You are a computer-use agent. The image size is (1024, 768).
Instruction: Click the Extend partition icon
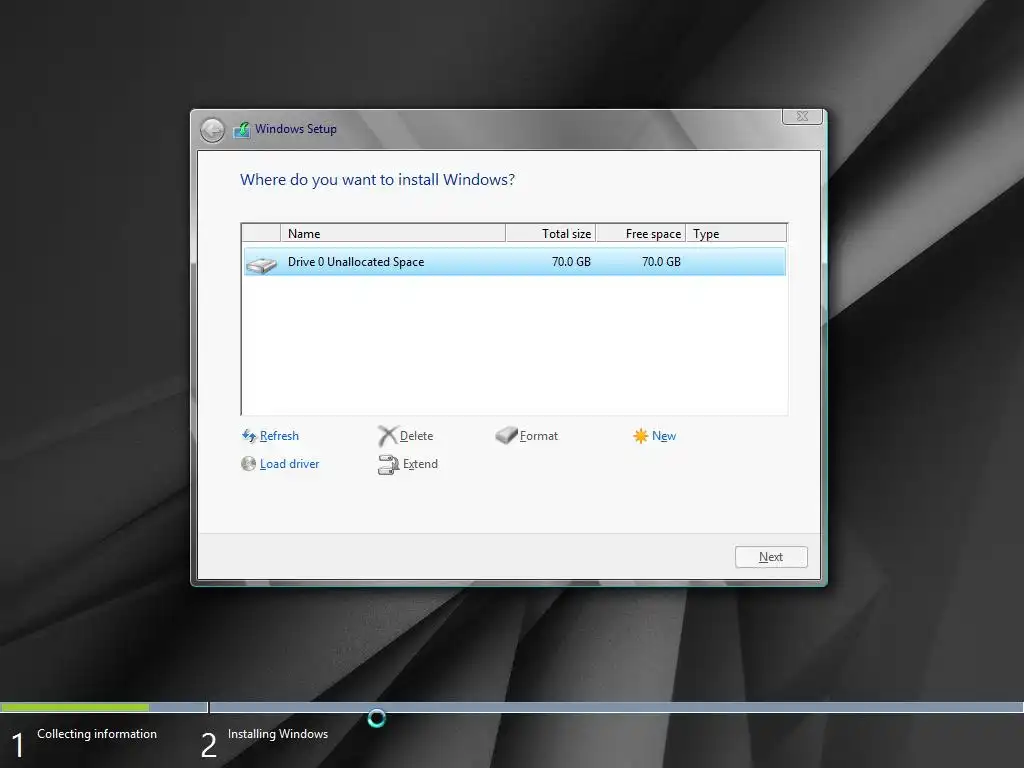coord(388,464)
